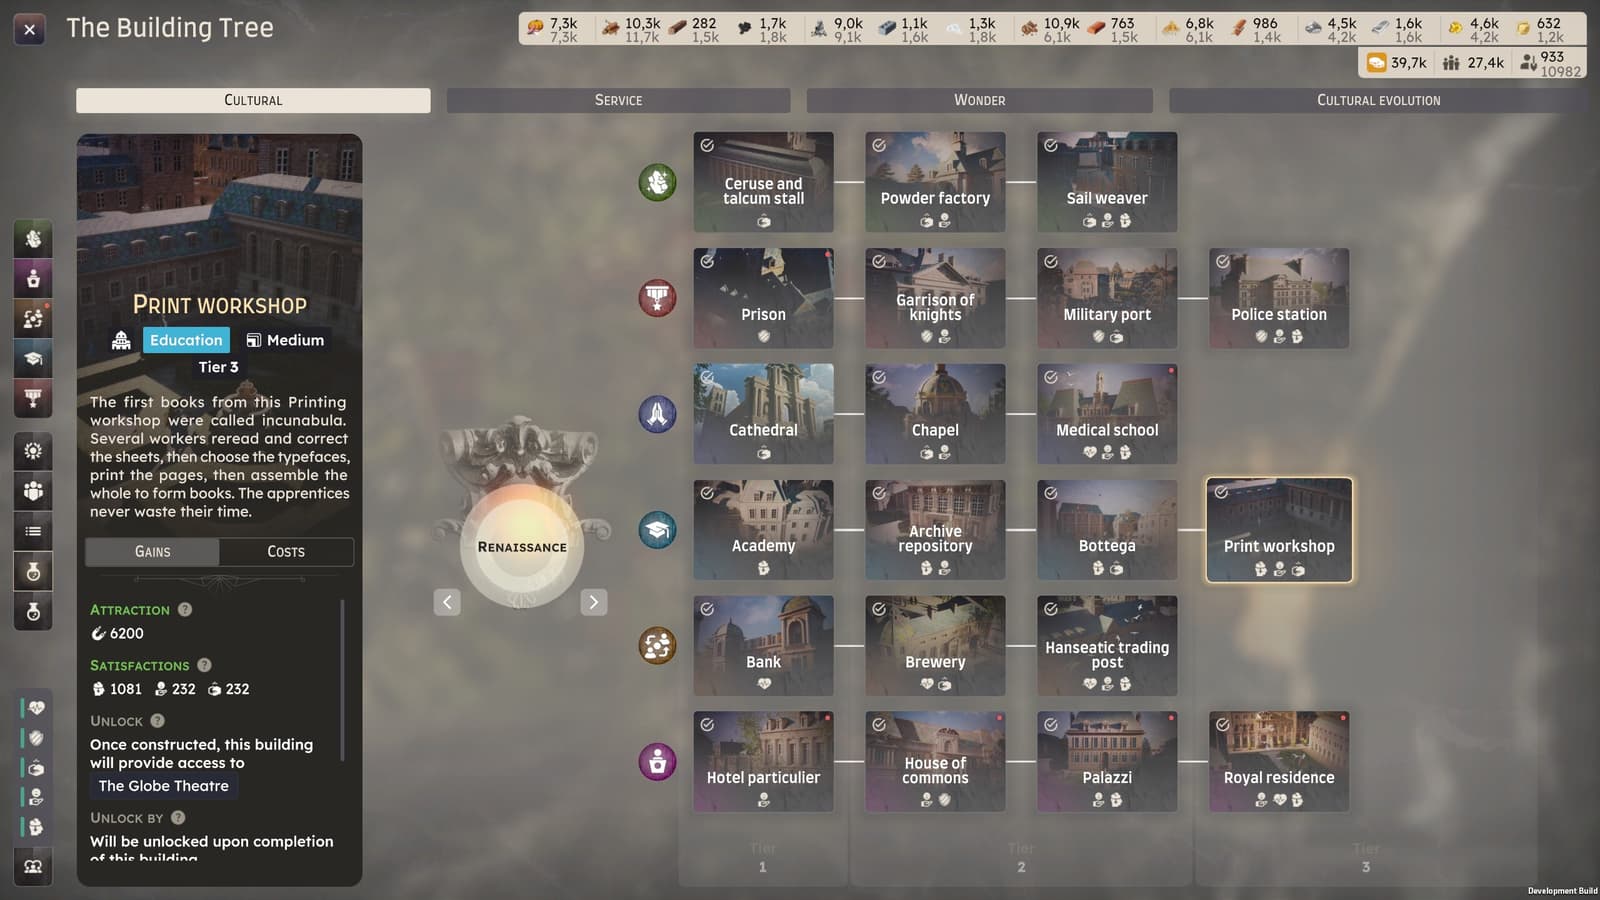
Task: Click the help icon next to Unlock
Action: [x=158, y=721]
